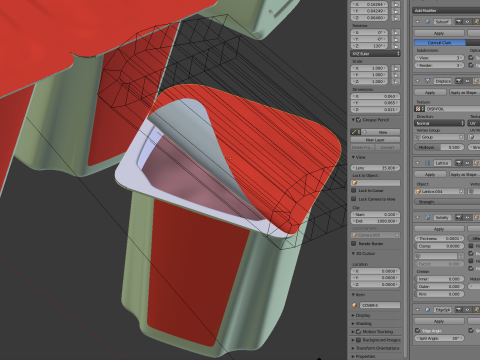The height and width of the screenshot is (360, 480).
Task: Click the Grease Pencil draw pencil icon
Action: coord(354,132)
